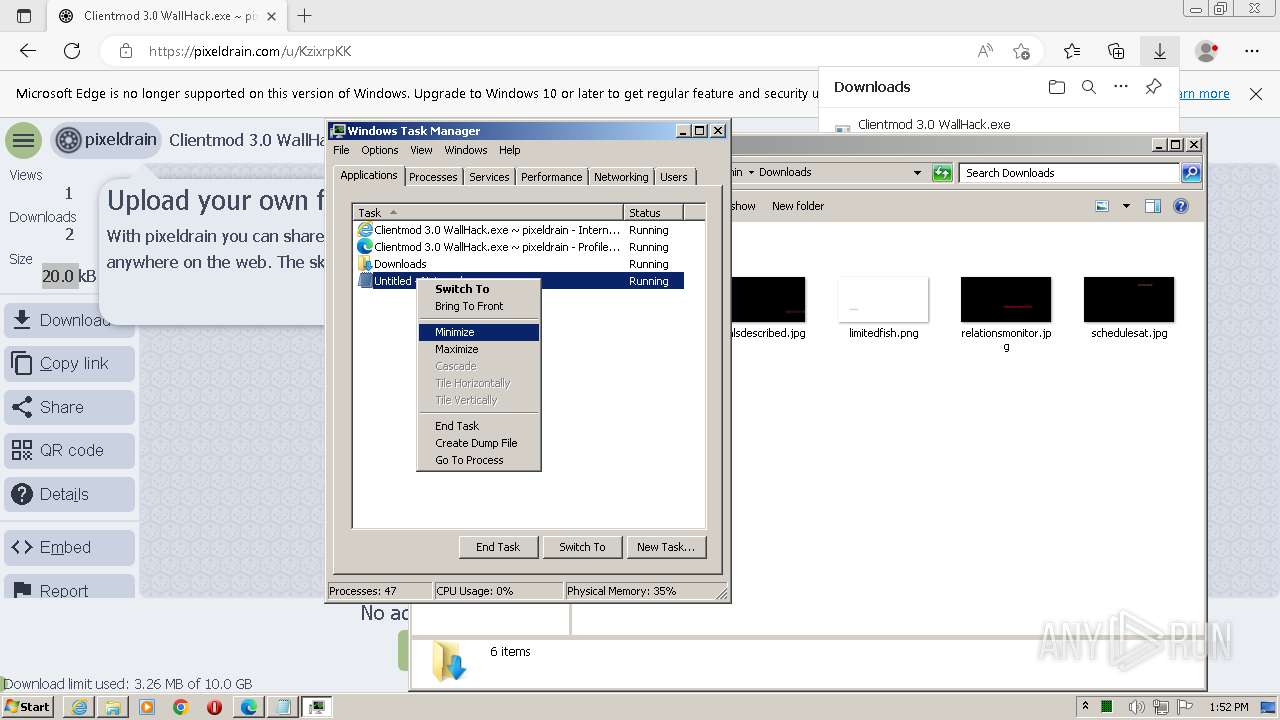Image resolution: width=1280 pixels, height=720 pixels.
Task: Open Task Manager File menu
Action: (x=341, y=150)
